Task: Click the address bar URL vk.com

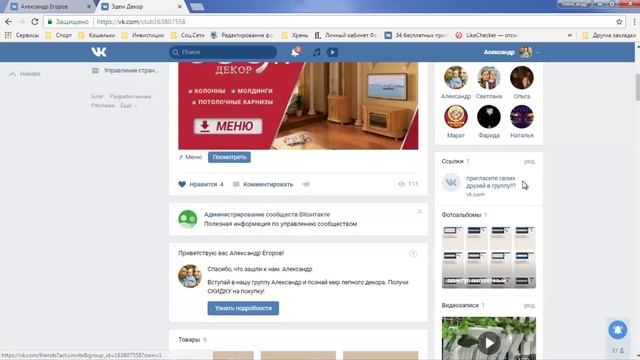Action: click(141, 22)
